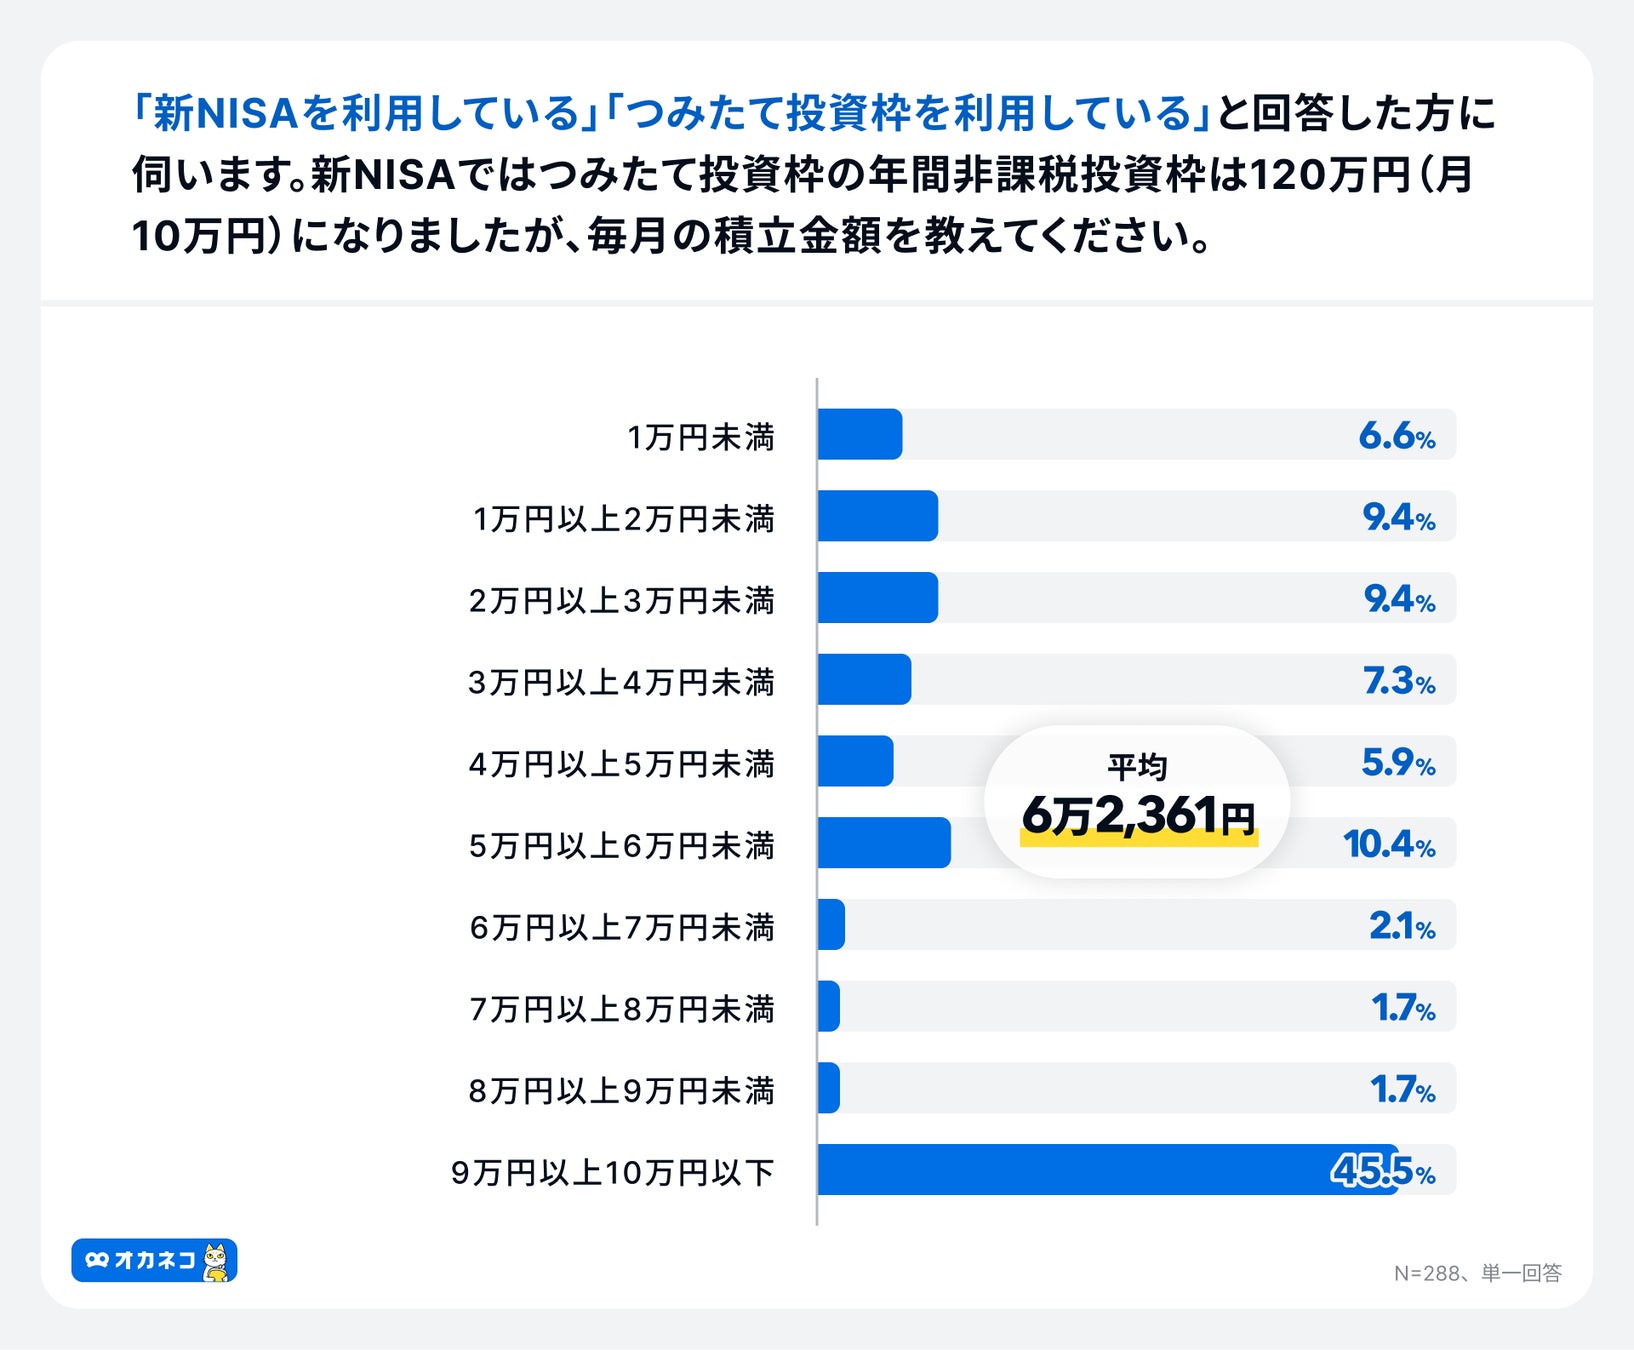Click the 7.3% percentage value

click(x=1398, y=681)
